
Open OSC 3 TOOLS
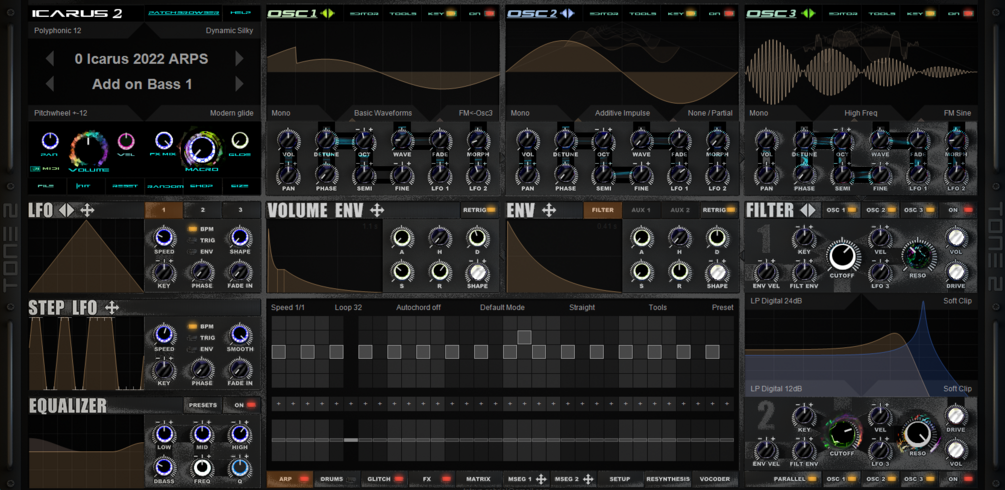tap(882, 13)
